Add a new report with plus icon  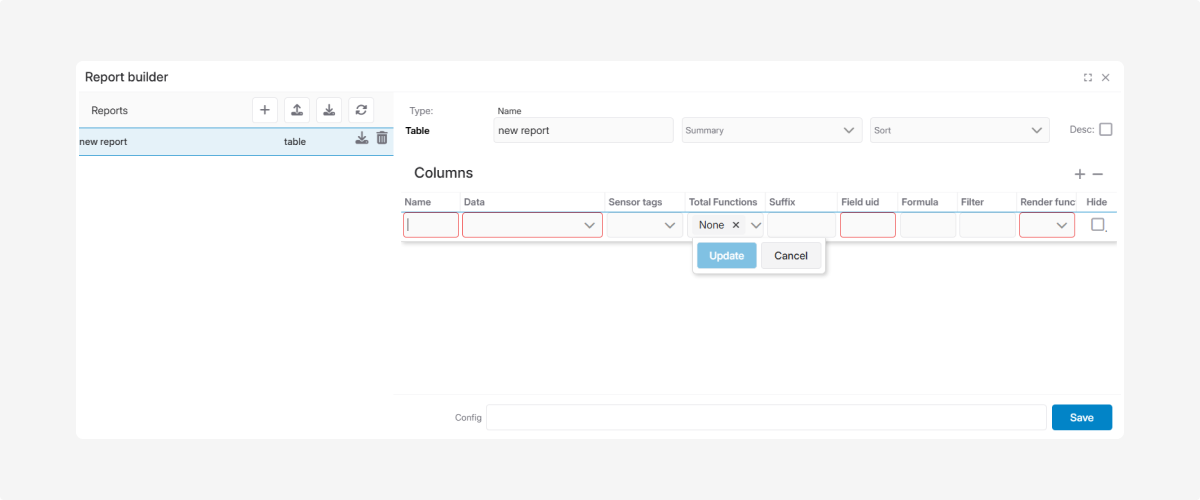264,110
